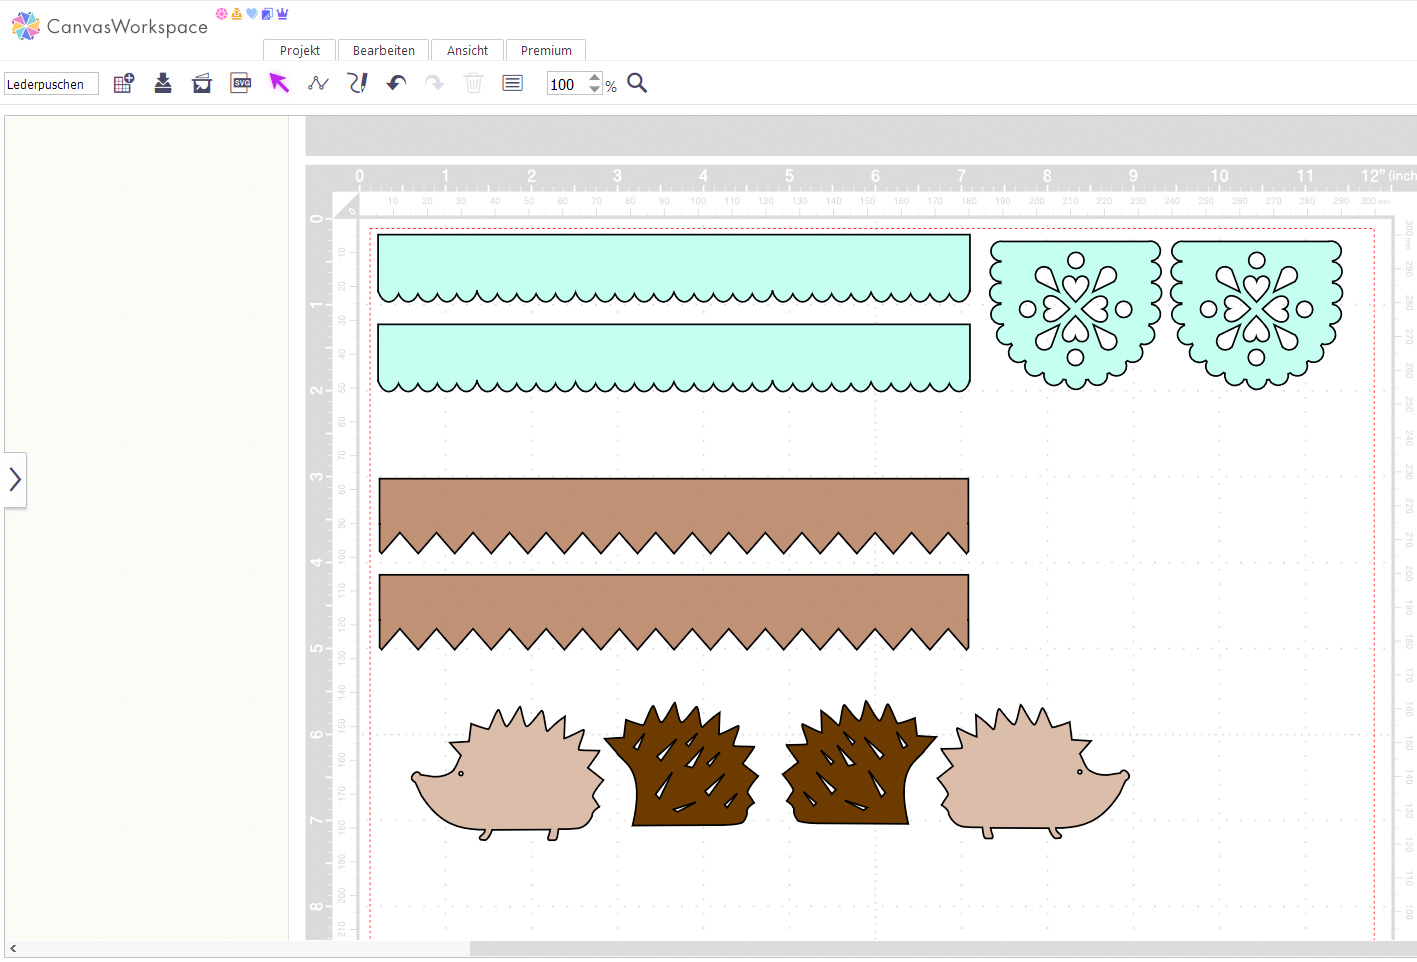Click the horizontal scrollbar at the bottom
The height and width of the screenshot is (962, 1417).
(940, 949)
